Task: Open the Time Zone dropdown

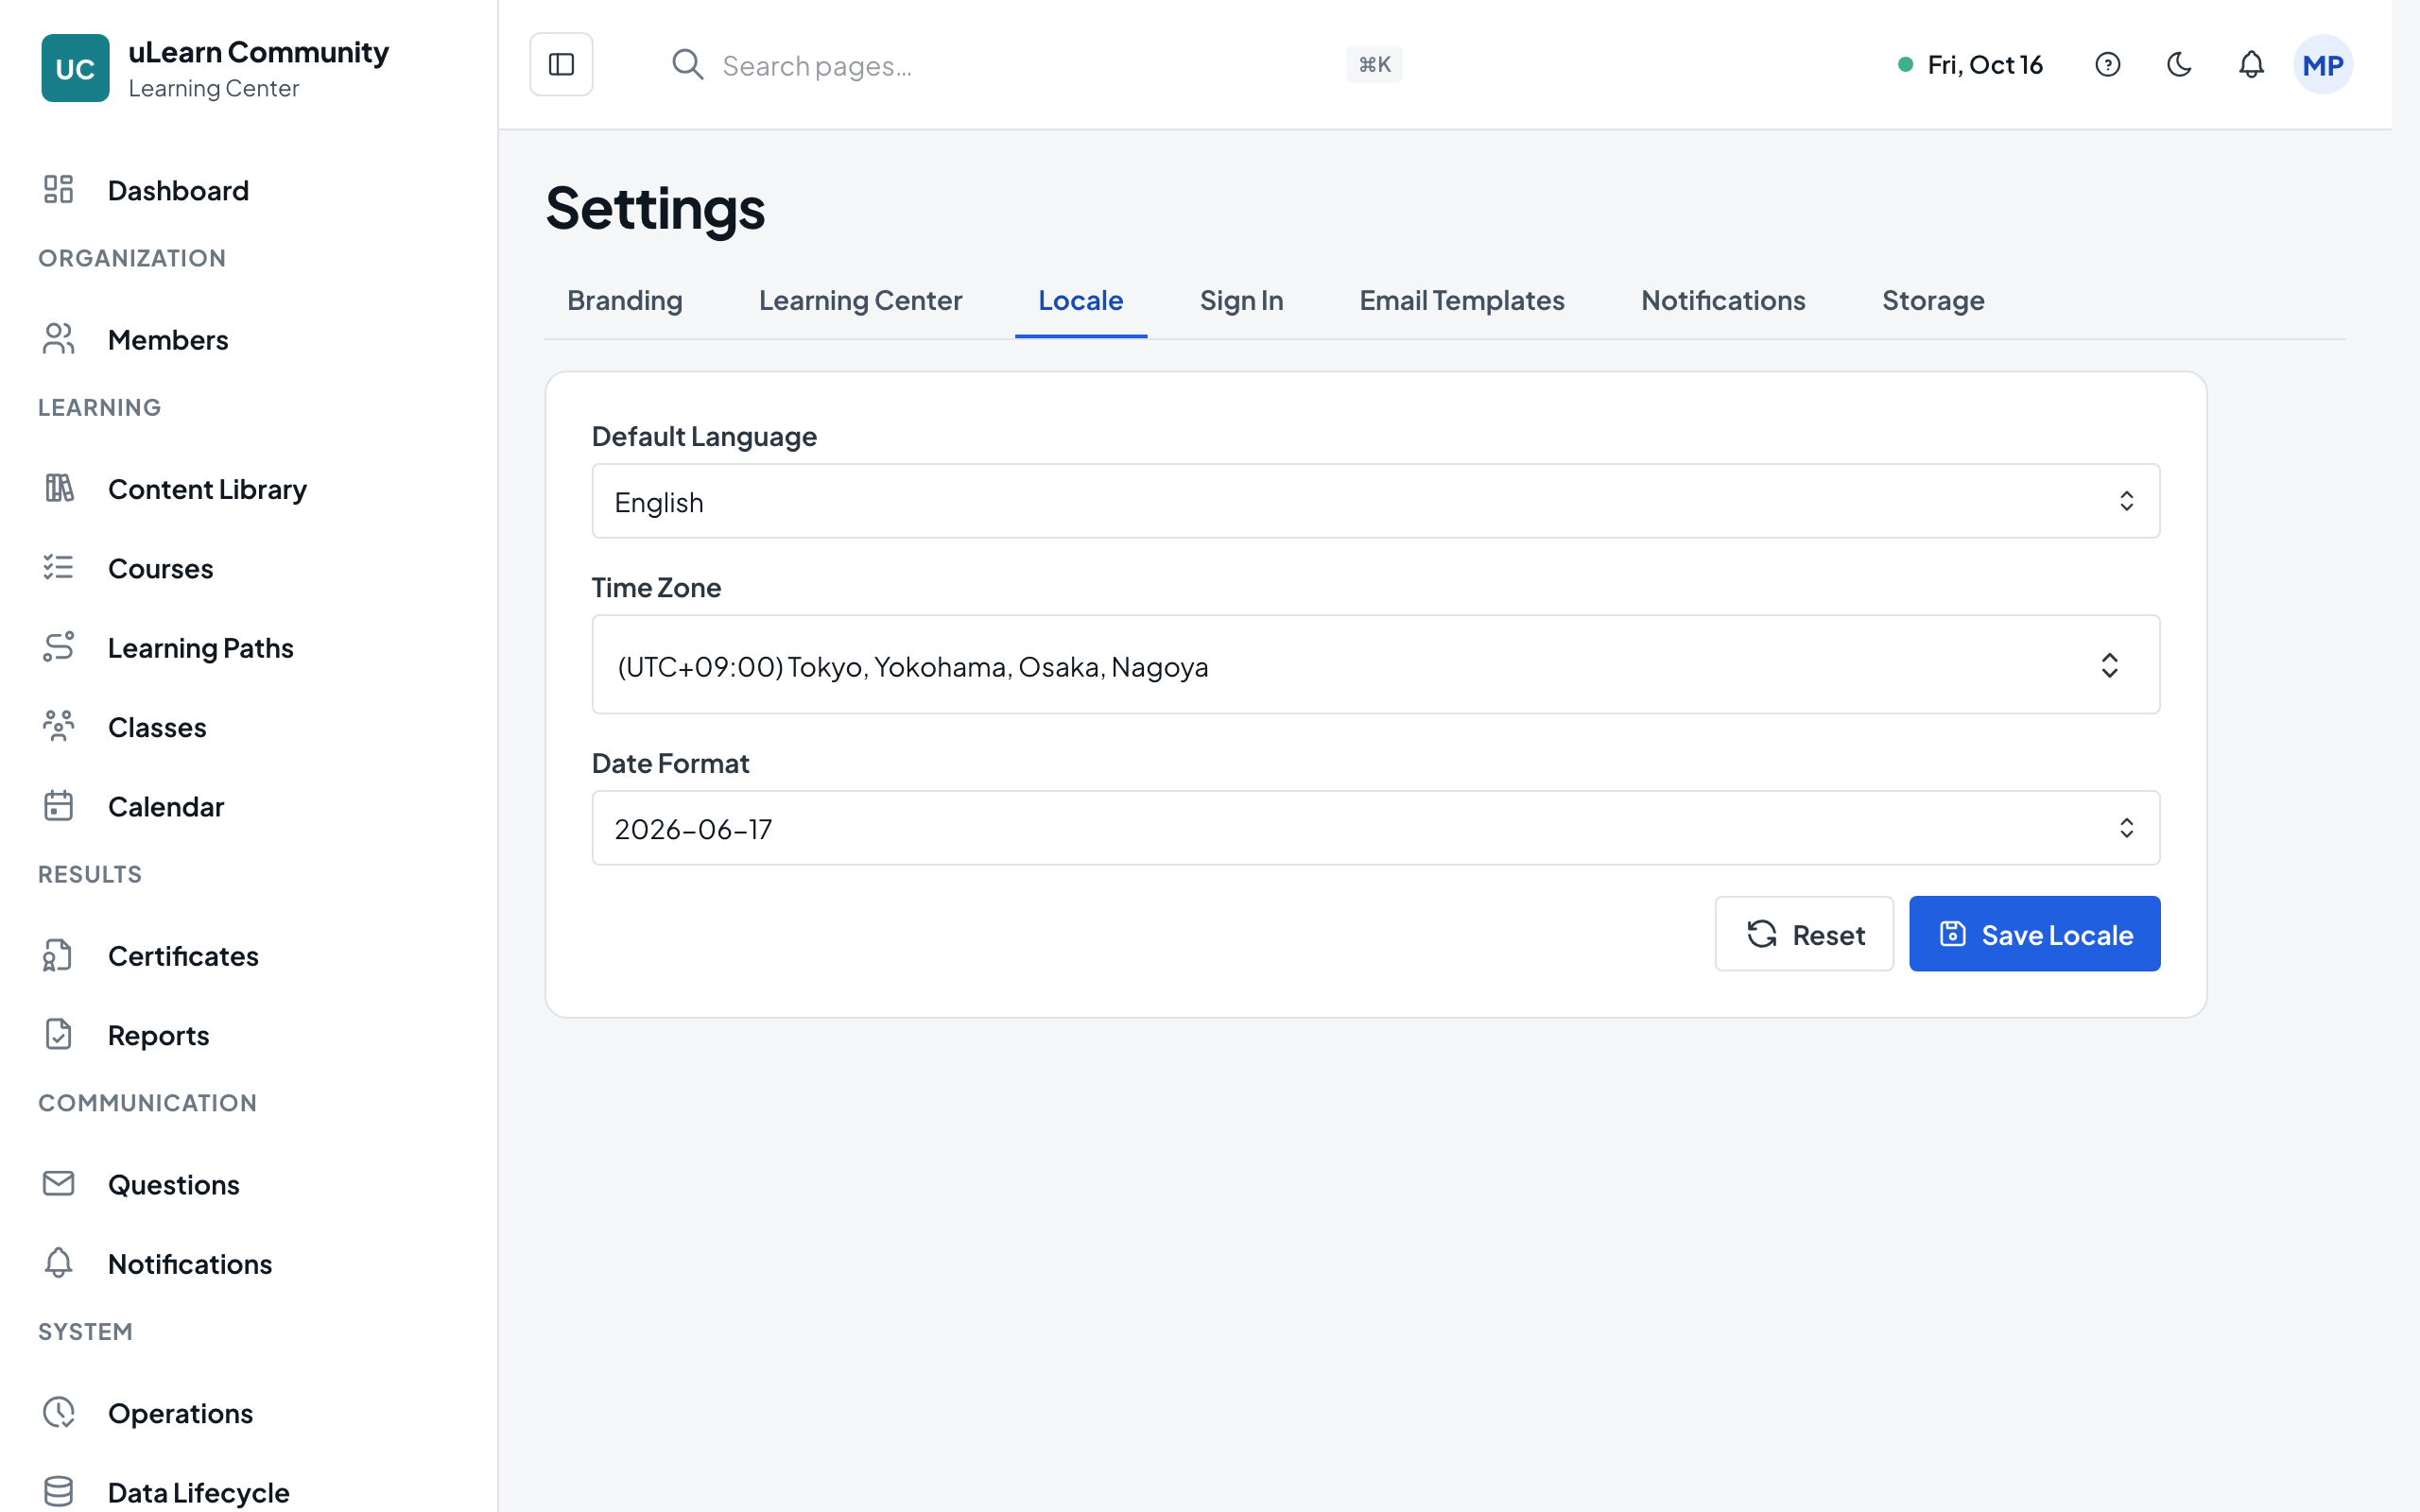Action: click(1376, 664)
